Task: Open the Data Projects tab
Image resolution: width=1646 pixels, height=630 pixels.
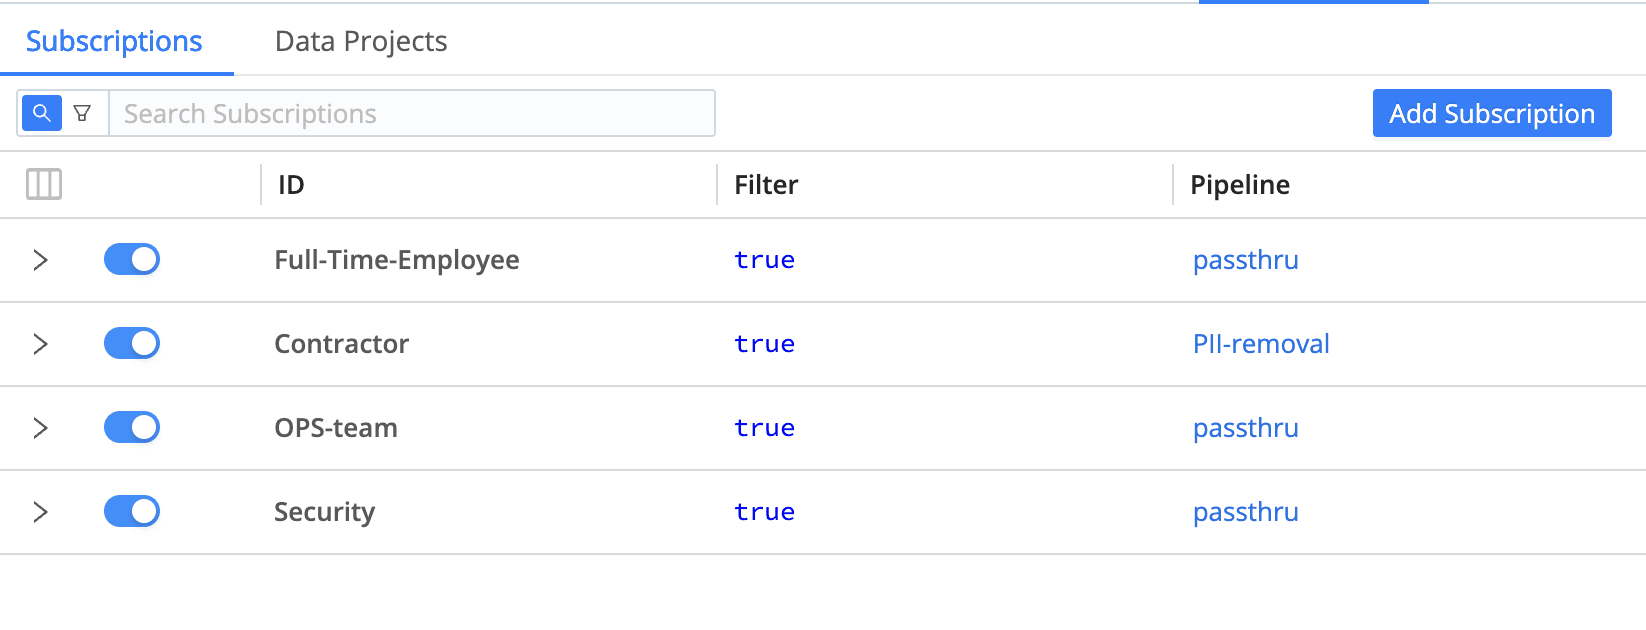Action: tap(361, 41)
